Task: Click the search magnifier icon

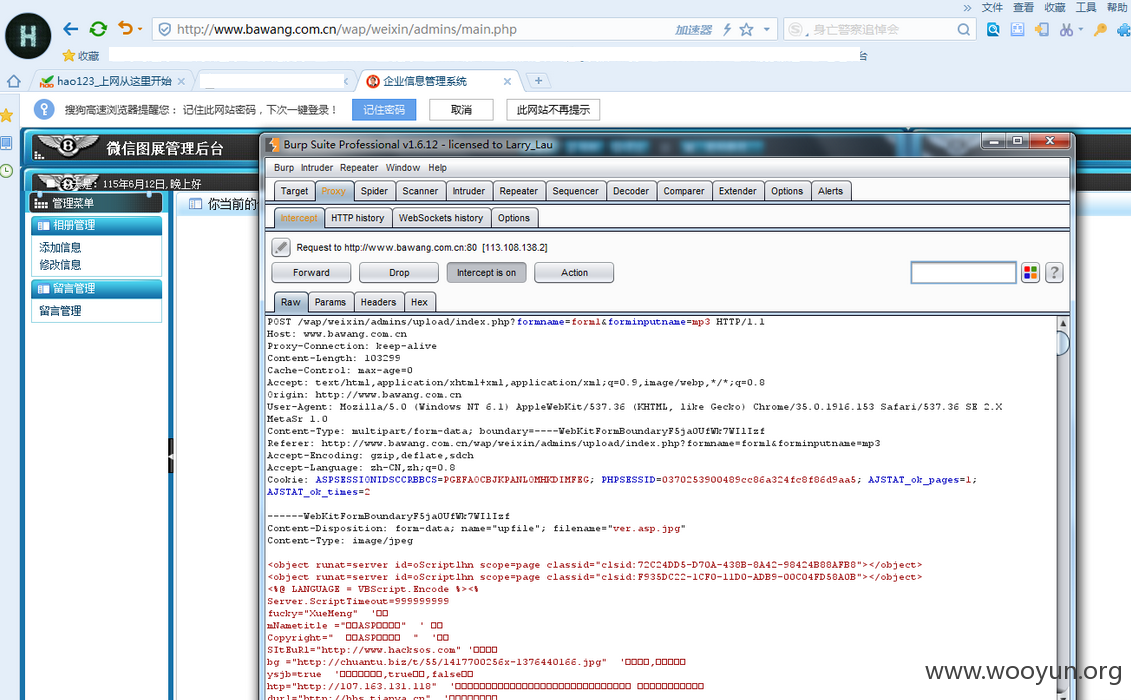Action: click(x=964, y=30)
